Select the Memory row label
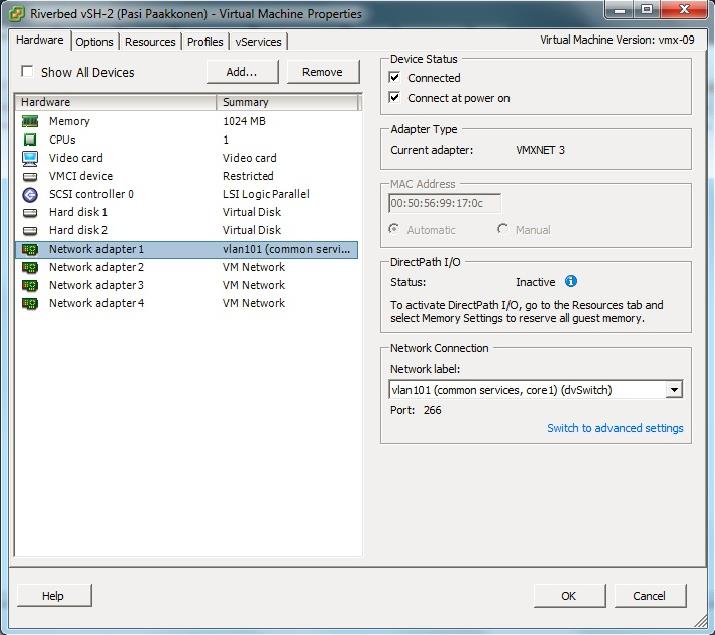Image resolution: width=715 pixels, height=635 pixels. 69,121
